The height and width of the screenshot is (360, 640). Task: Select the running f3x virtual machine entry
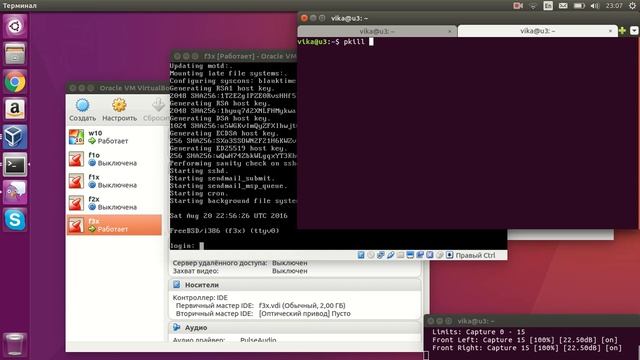tap(114, 225)
